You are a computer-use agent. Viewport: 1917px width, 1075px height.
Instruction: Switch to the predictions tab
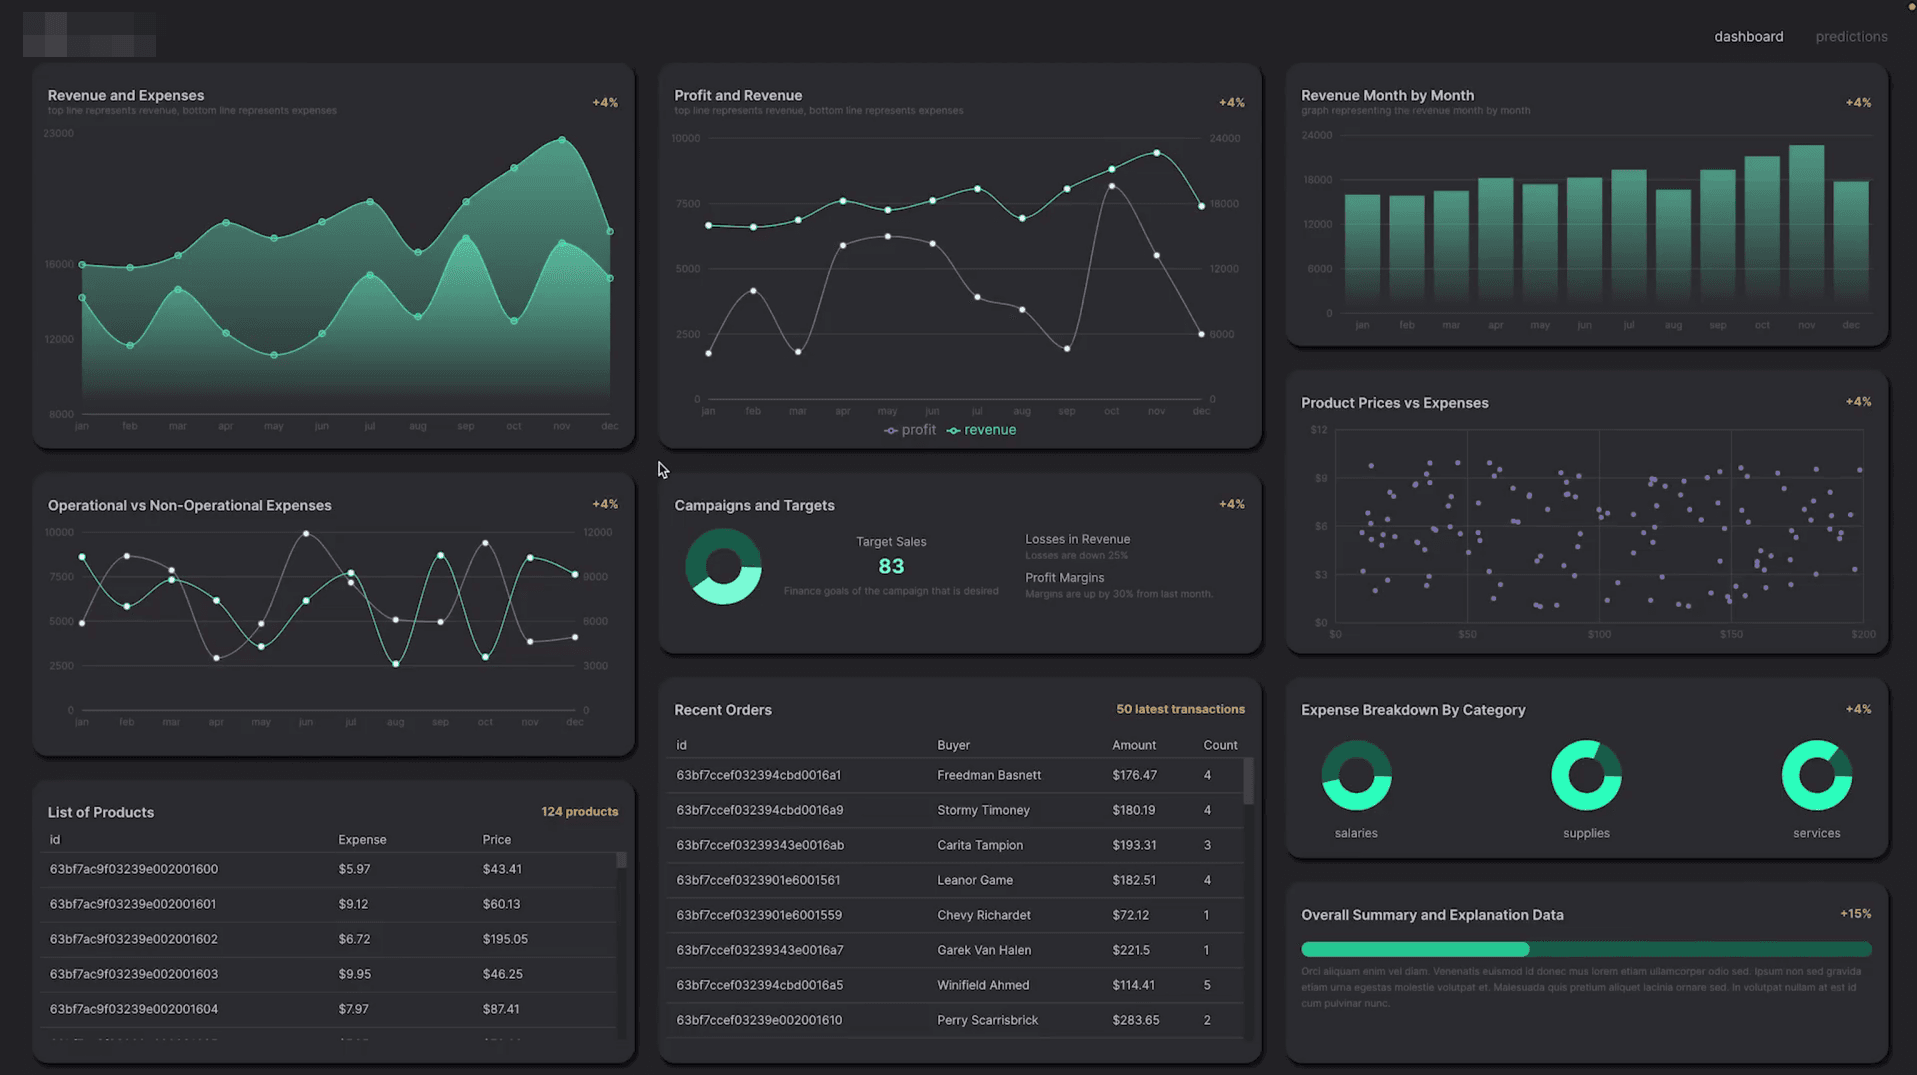coord(1851,37)
